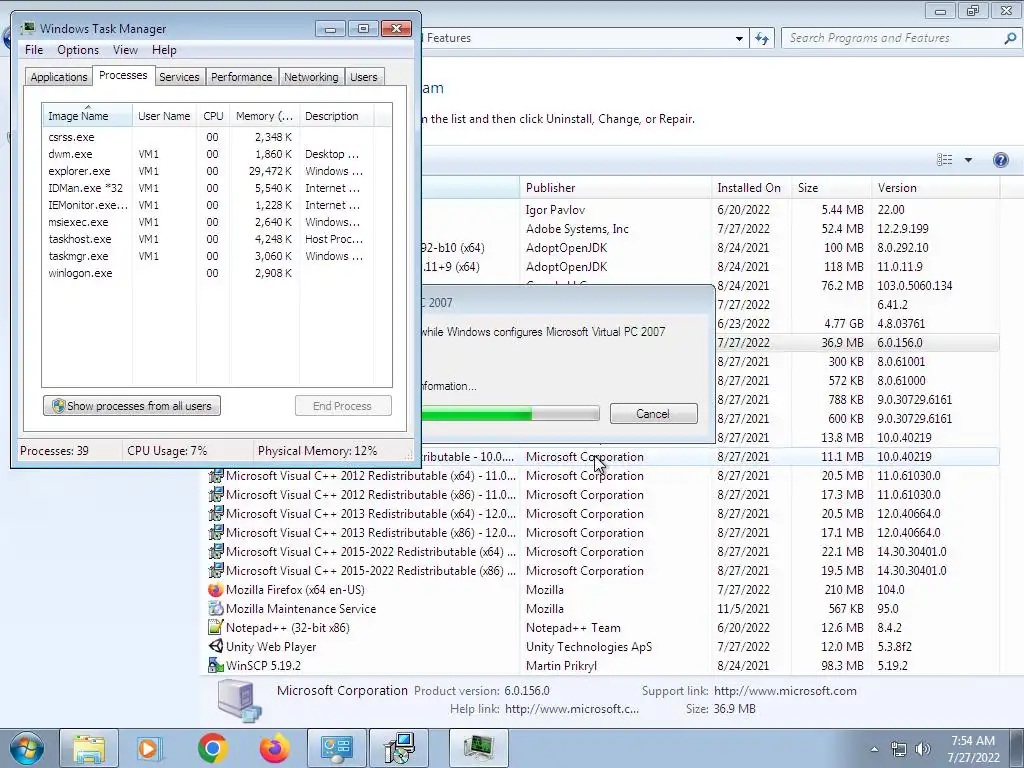The image size is (1024, 768).
Task: Click the volume speaker tray icon
Action: point(923,749)
